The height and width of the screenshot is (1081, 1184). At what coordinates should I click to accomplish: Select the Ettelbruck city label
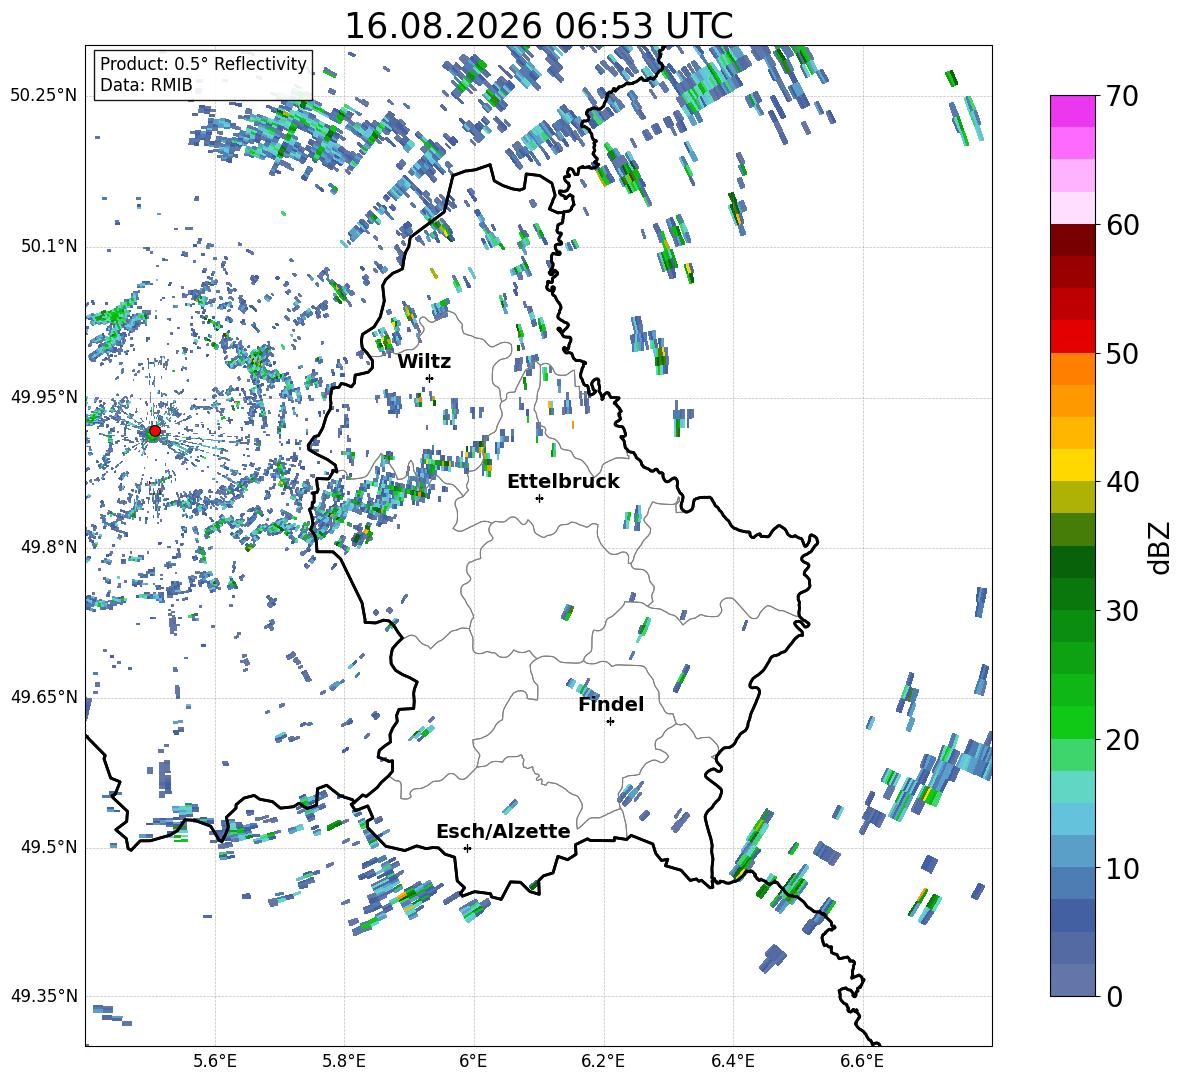(563, 482)
